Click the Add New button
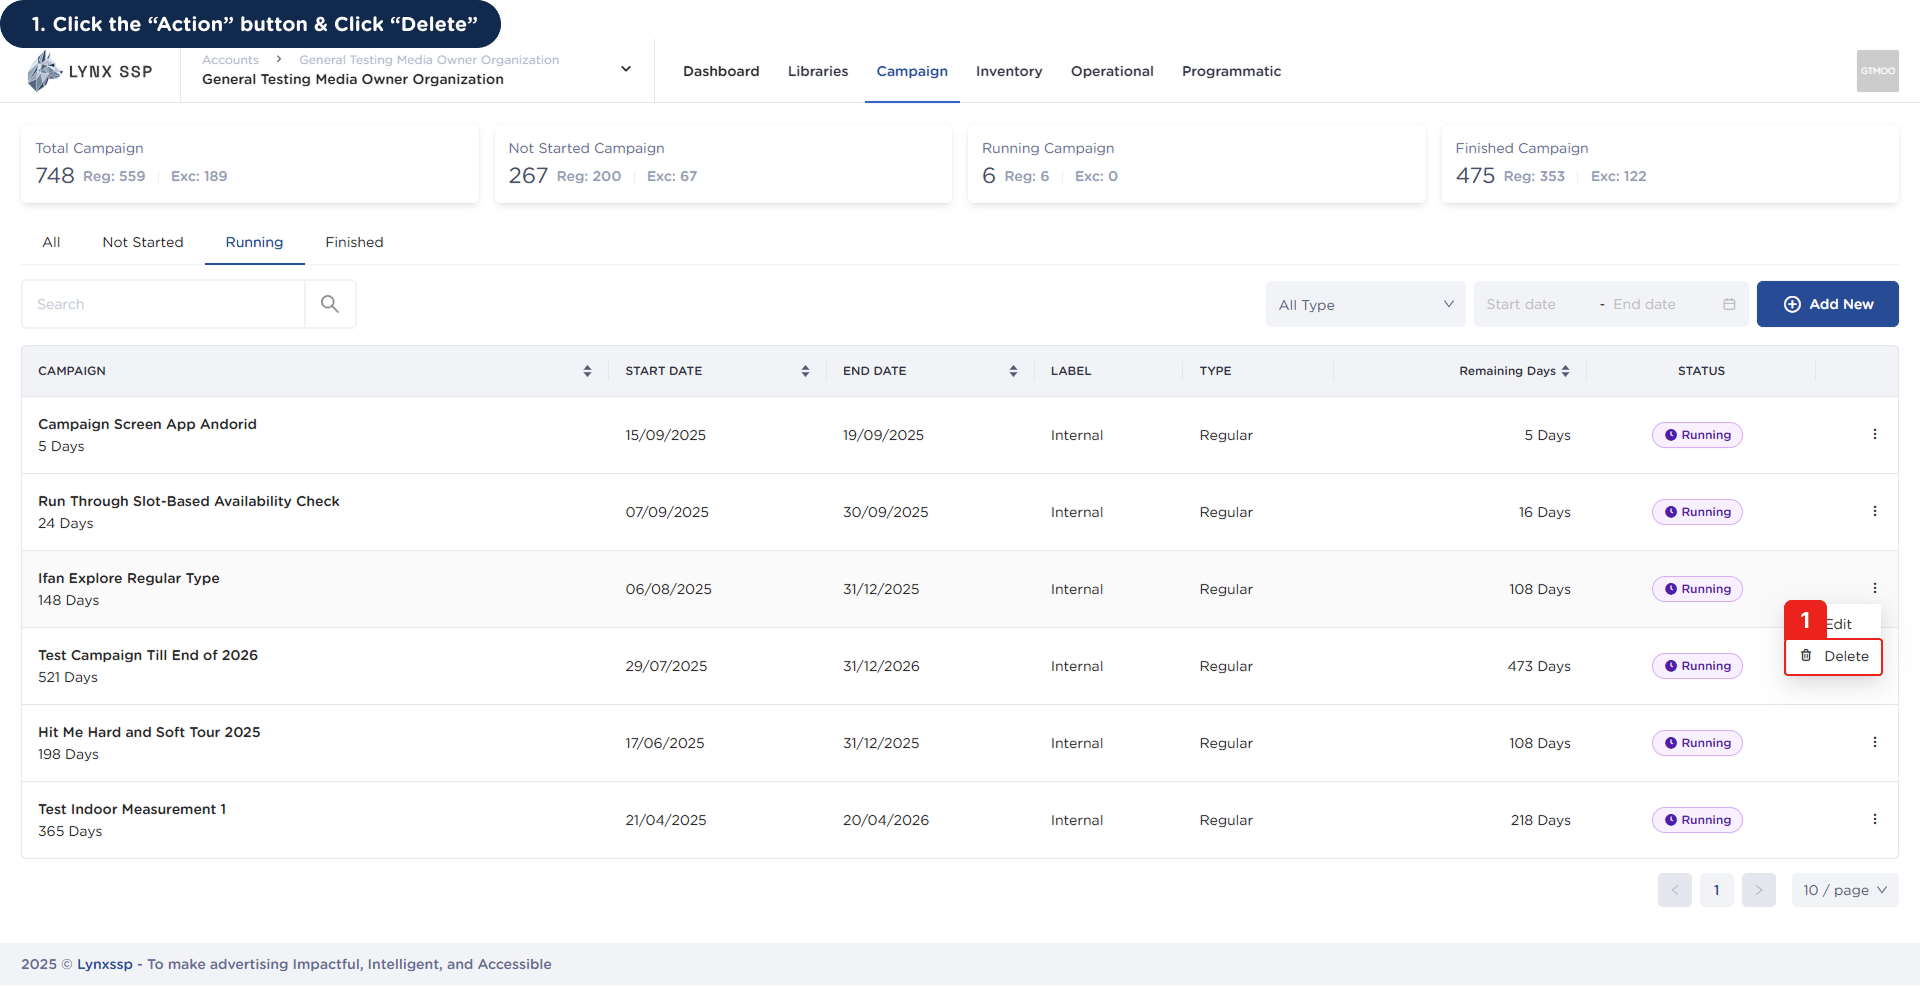The height and width of the screenshot is (987, 1920). [x=1828, y=304]
